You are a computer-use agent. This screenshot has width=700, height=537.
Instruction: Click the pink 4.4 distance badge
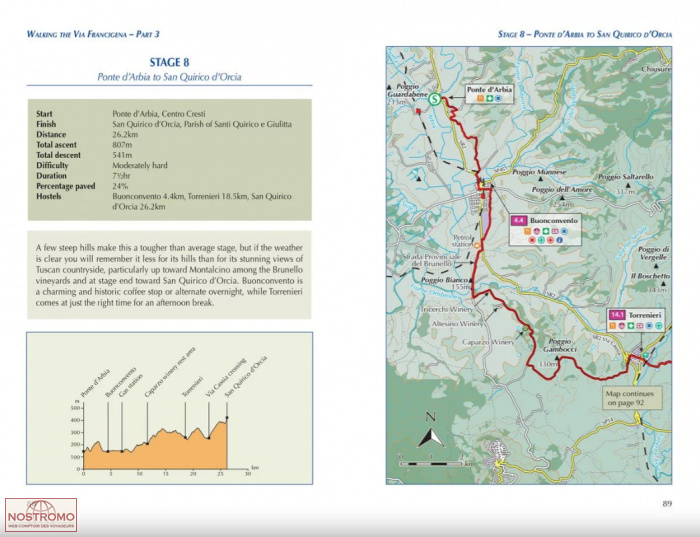click(x=519, y=221)
